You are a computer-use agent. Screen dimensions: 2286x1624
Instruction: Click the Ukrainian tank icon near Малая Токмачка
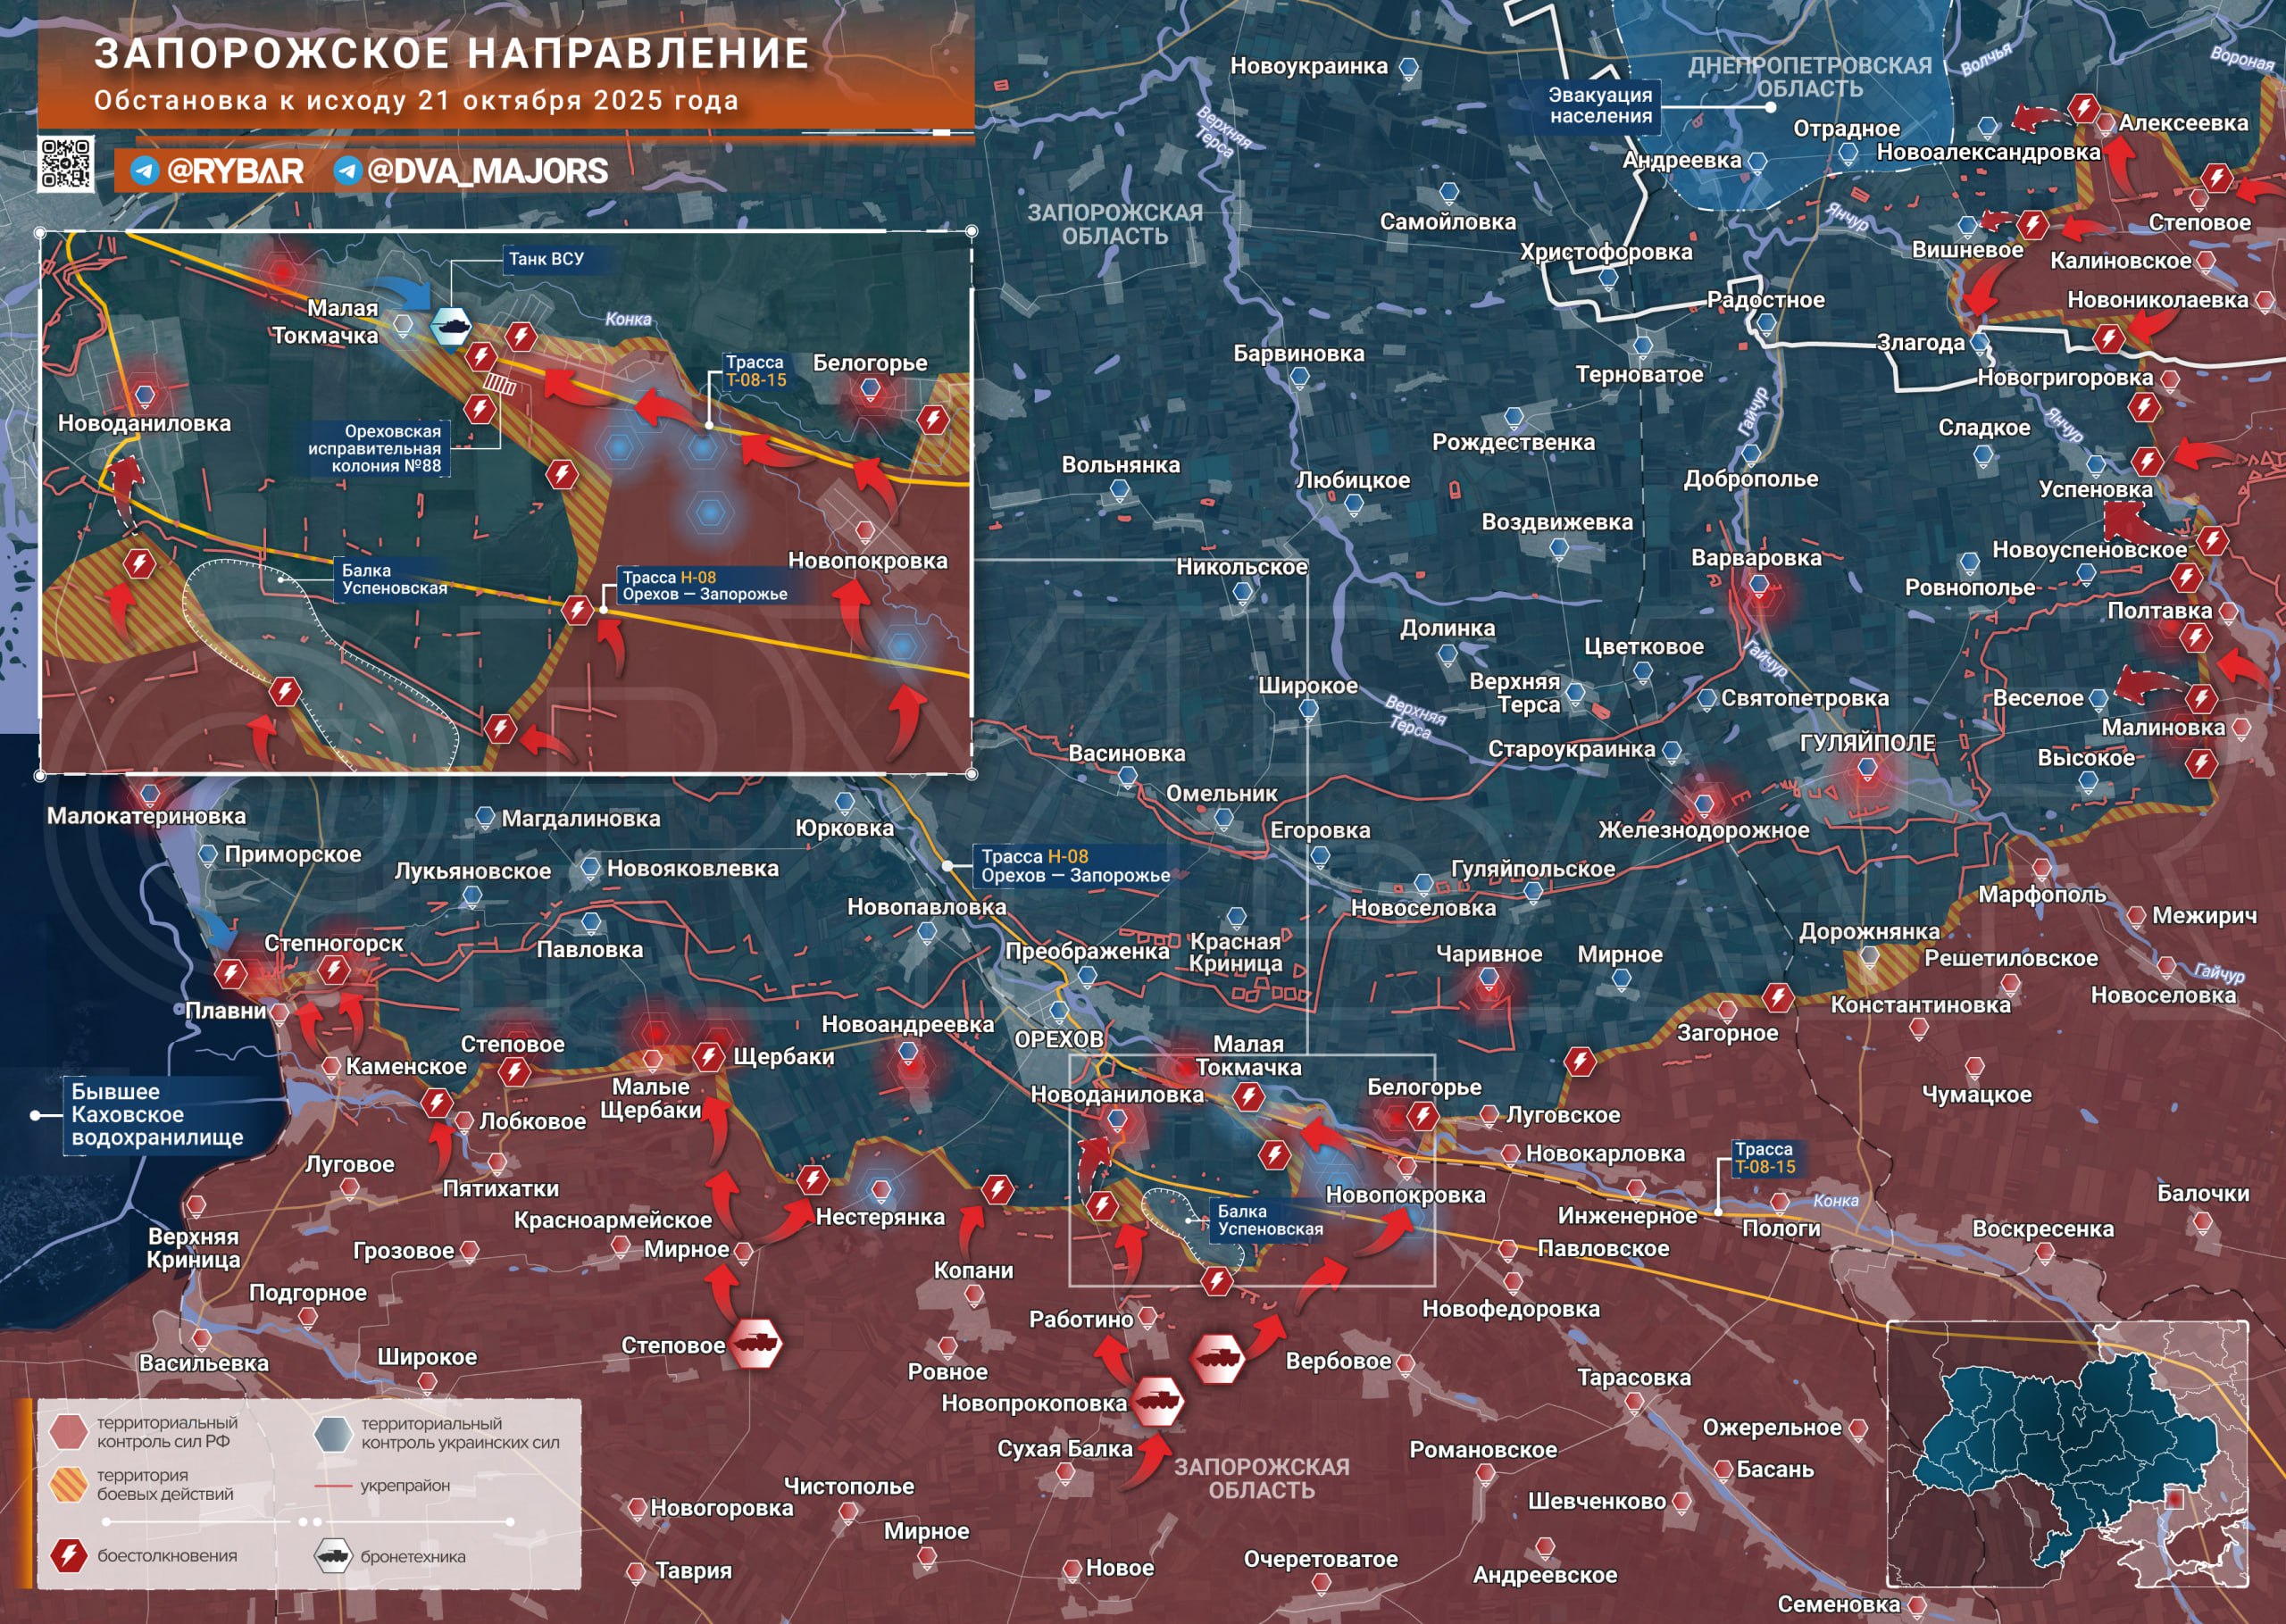coord(451,326)
